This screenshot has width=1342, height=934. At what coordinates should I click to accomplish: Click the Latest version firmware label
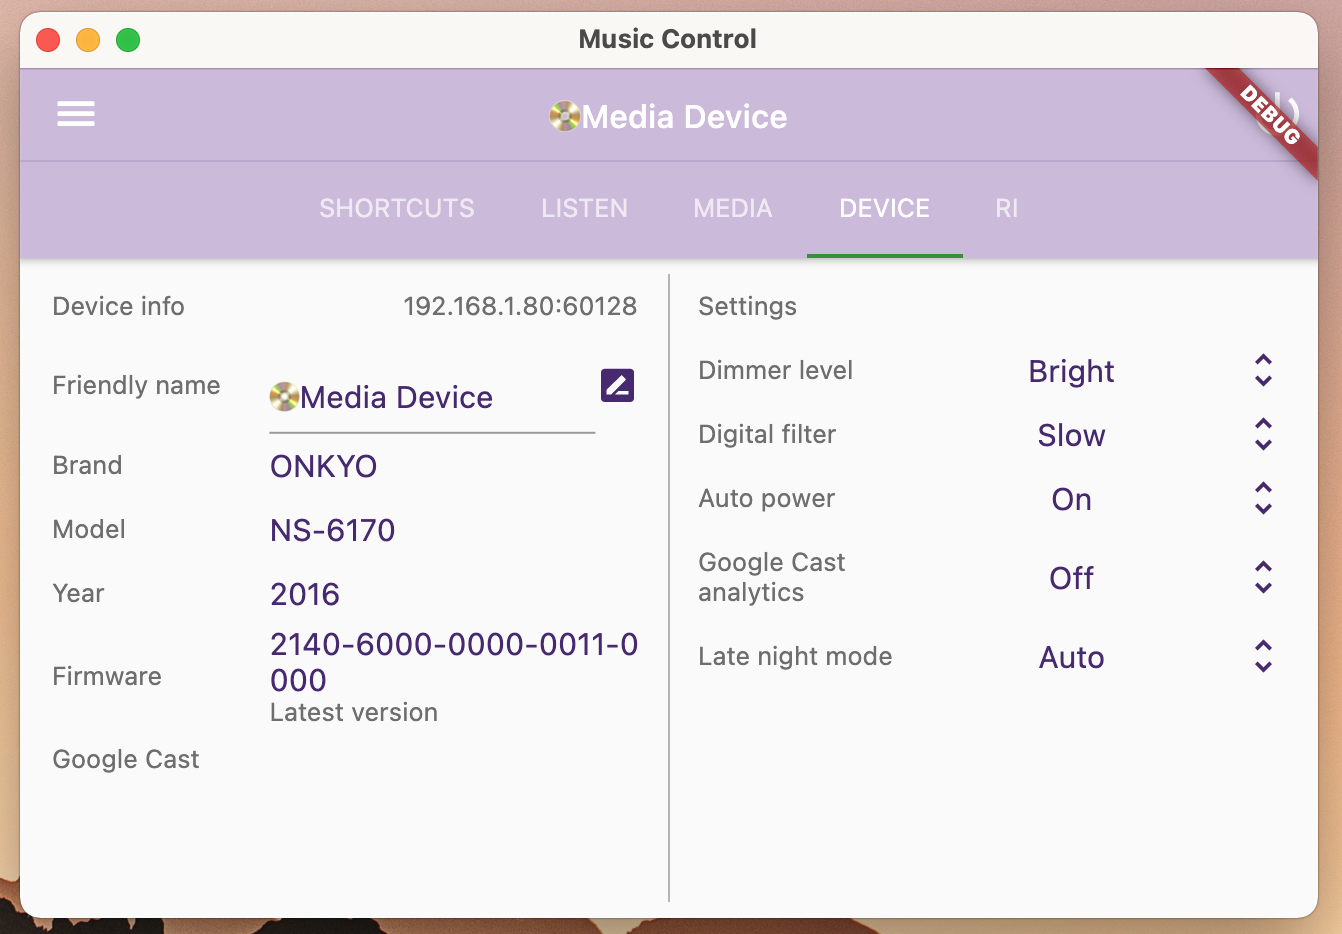point(353,712)
